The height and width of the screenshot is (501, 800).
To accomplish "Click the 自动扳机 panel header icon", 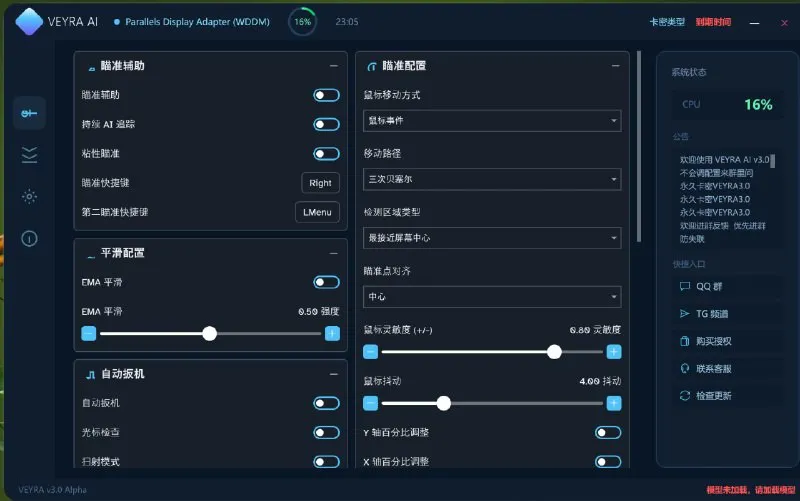I will [x=91, y=375].
